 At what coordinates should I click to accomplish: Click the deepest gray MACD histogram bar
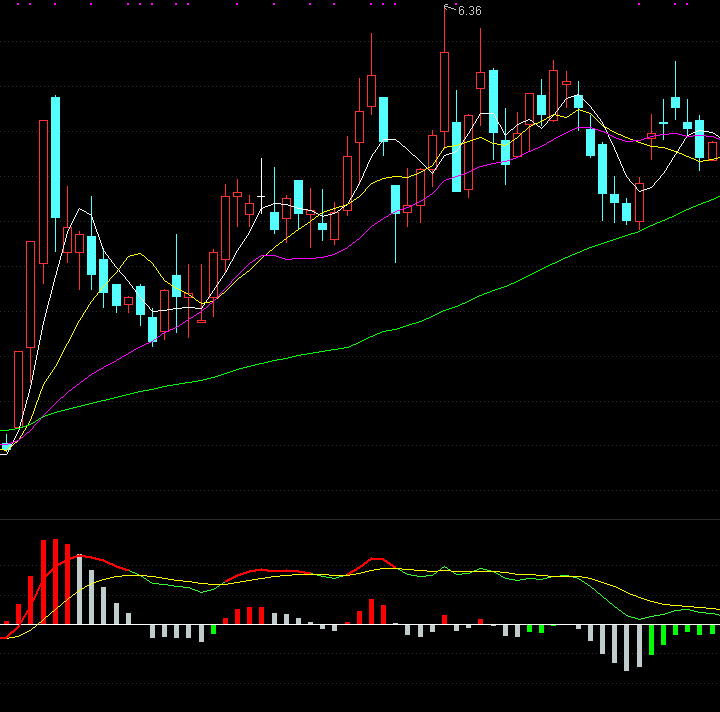626,647
